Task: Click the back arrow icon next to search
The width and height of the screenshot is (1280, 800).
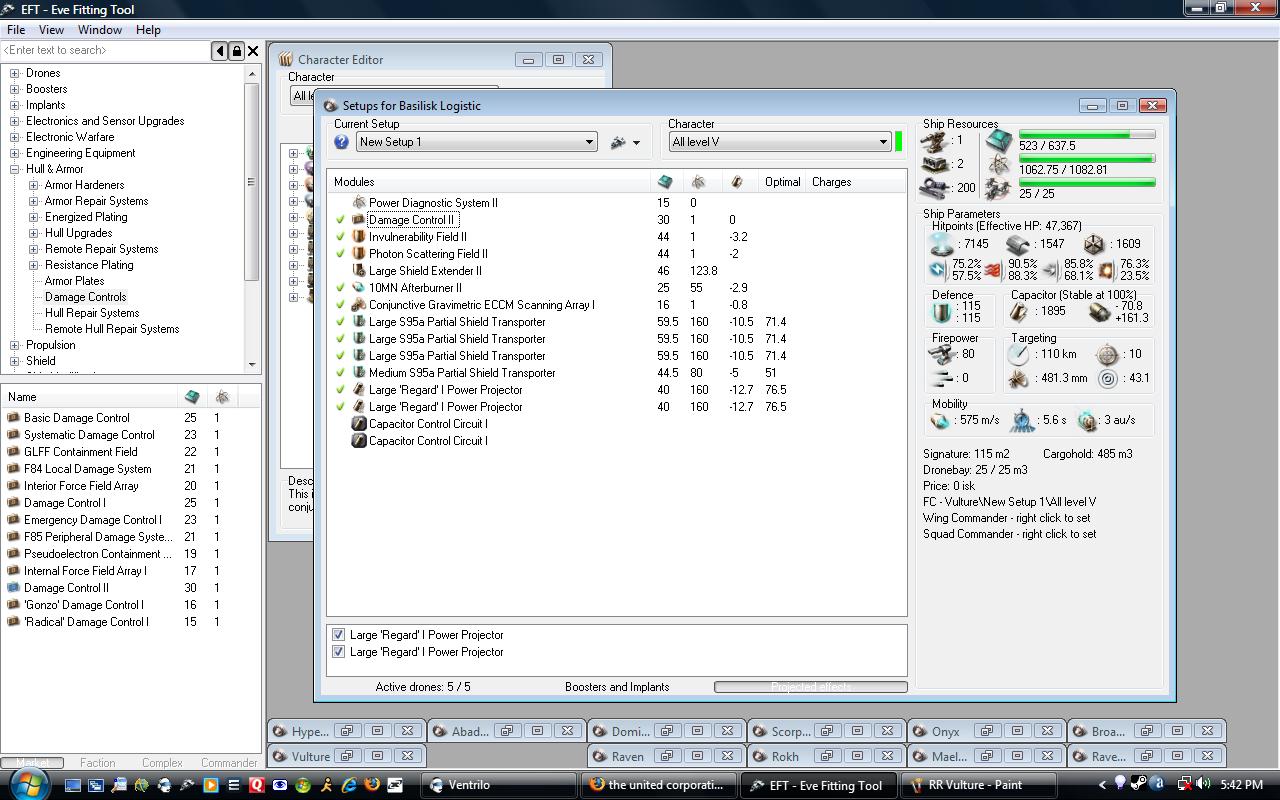Action: click(x=219, y=50)
